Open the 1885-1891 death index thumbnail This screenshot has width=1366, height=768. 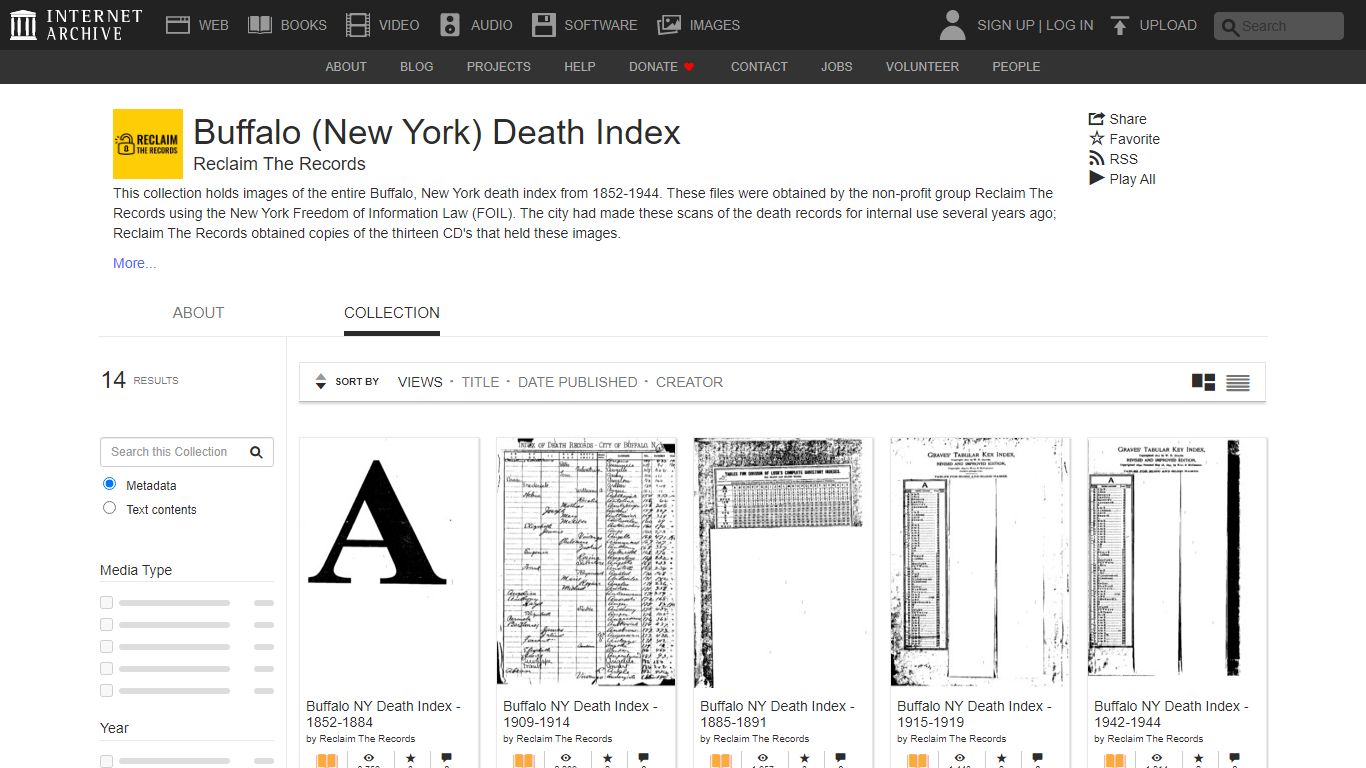(x=783, y=562)
